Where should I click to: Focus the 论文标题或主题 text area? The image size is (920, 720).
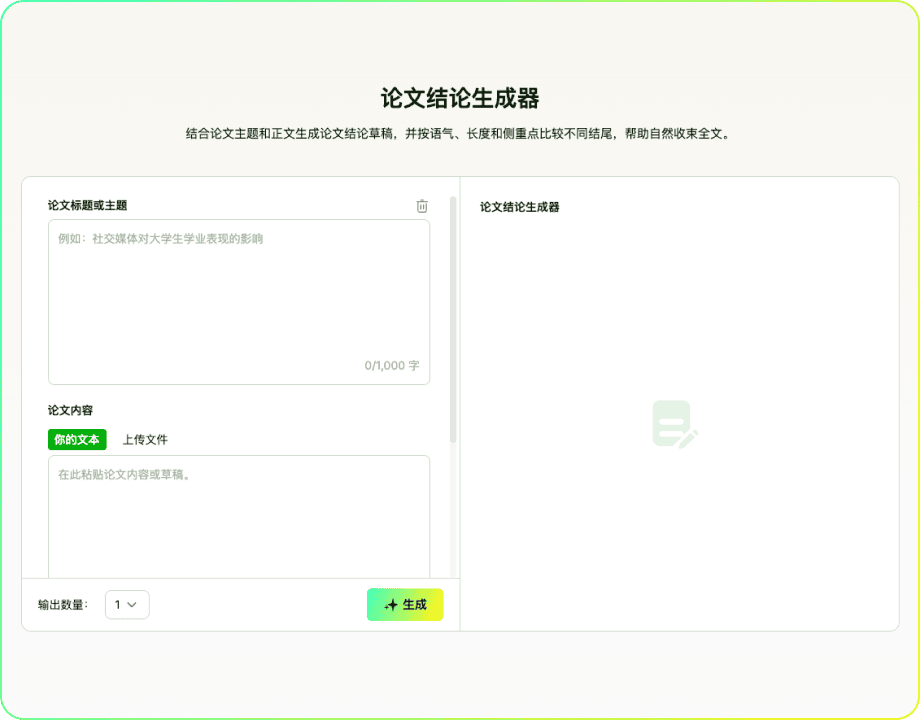point(239,302)
